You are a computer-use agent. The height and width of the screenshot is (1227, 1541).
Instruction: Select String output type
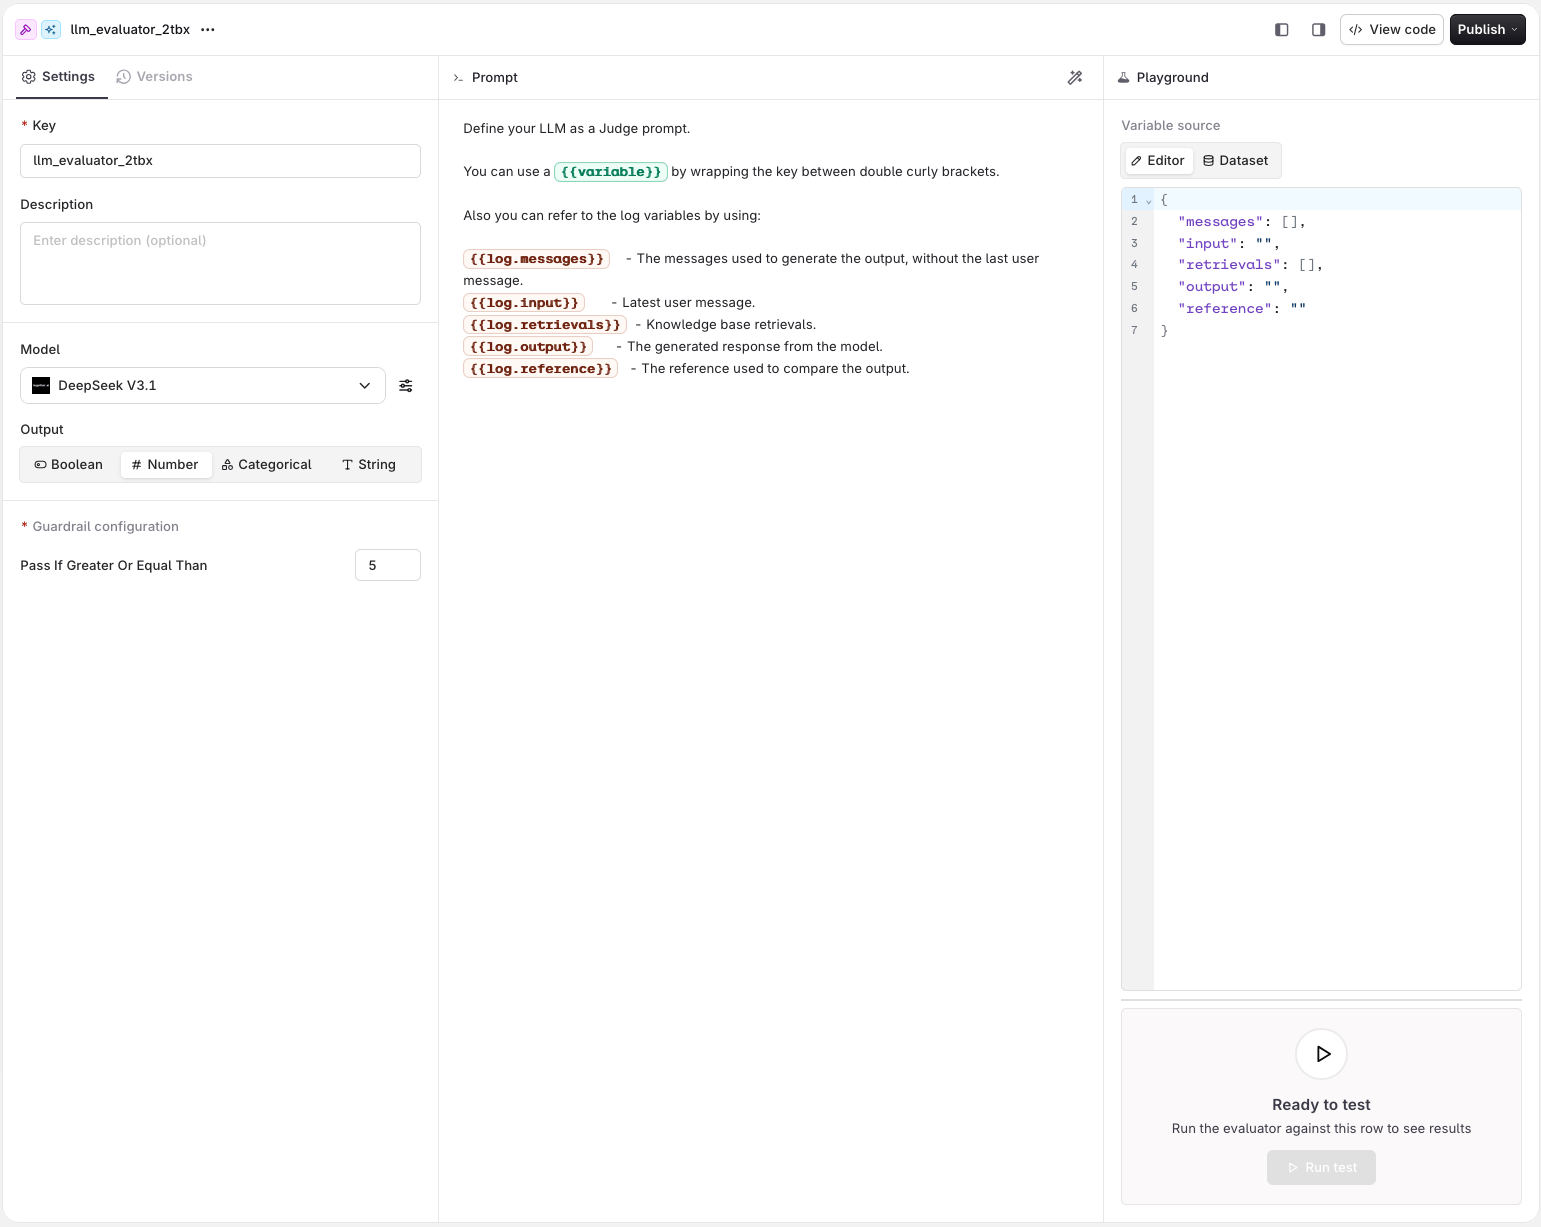[369, 465]
